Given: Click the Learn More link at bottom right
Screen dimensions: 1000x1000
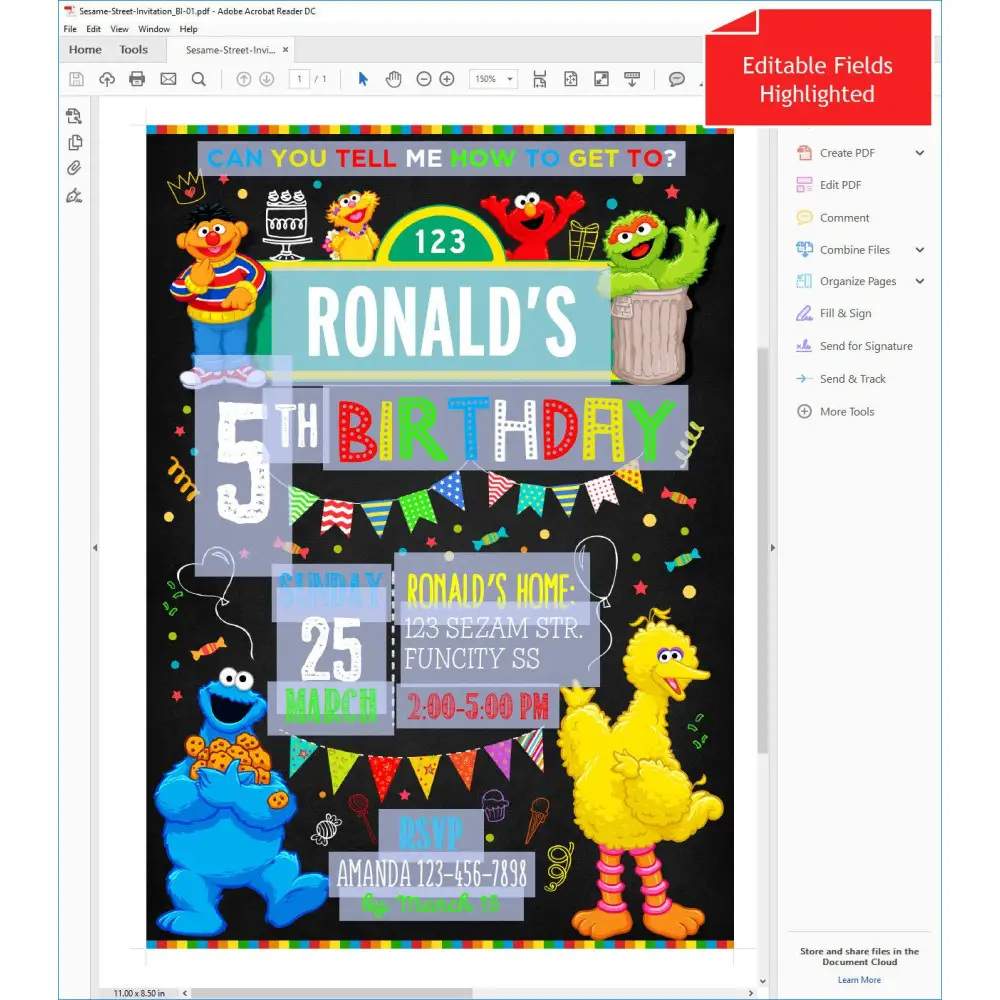Looking at the screenshot, I should (858, 979).
